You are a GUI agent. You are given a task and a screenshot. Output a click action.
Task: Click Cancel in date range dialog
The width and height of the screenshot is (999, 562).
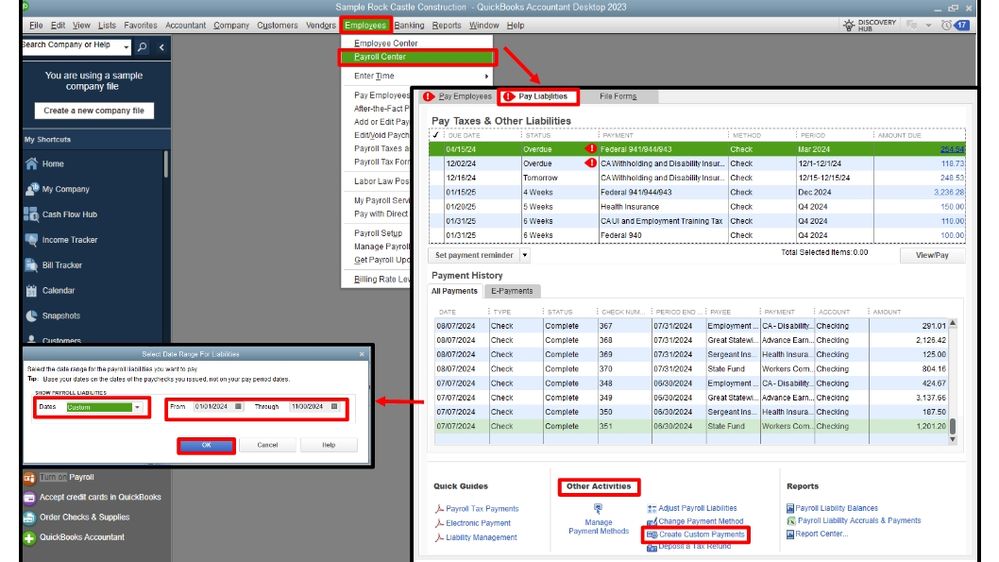pos(268,445)
